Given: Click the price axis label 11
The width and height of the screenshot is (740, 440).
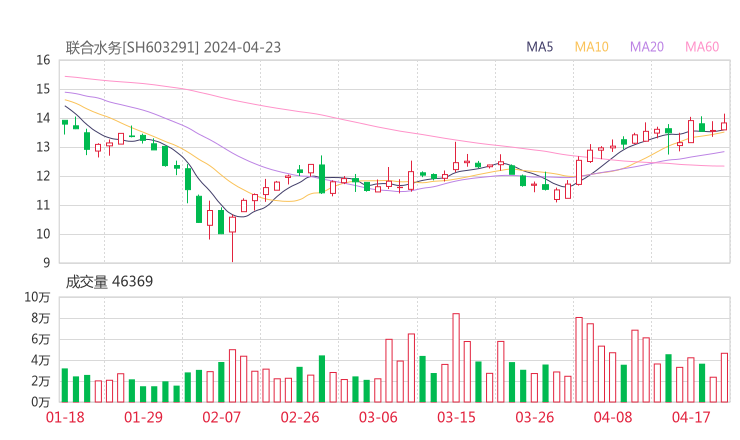Looking at the screenshot, I should point(43,205).
